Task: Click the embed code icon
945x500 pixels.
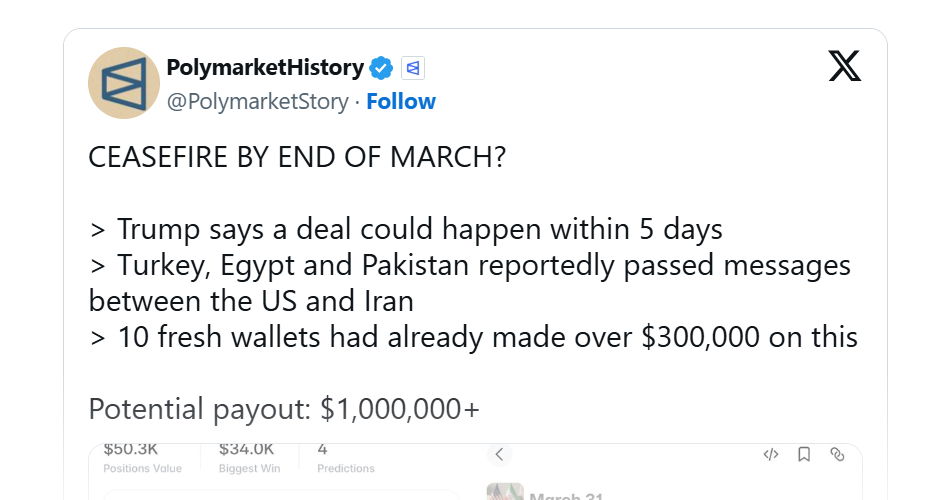Action: coord(770,454)
